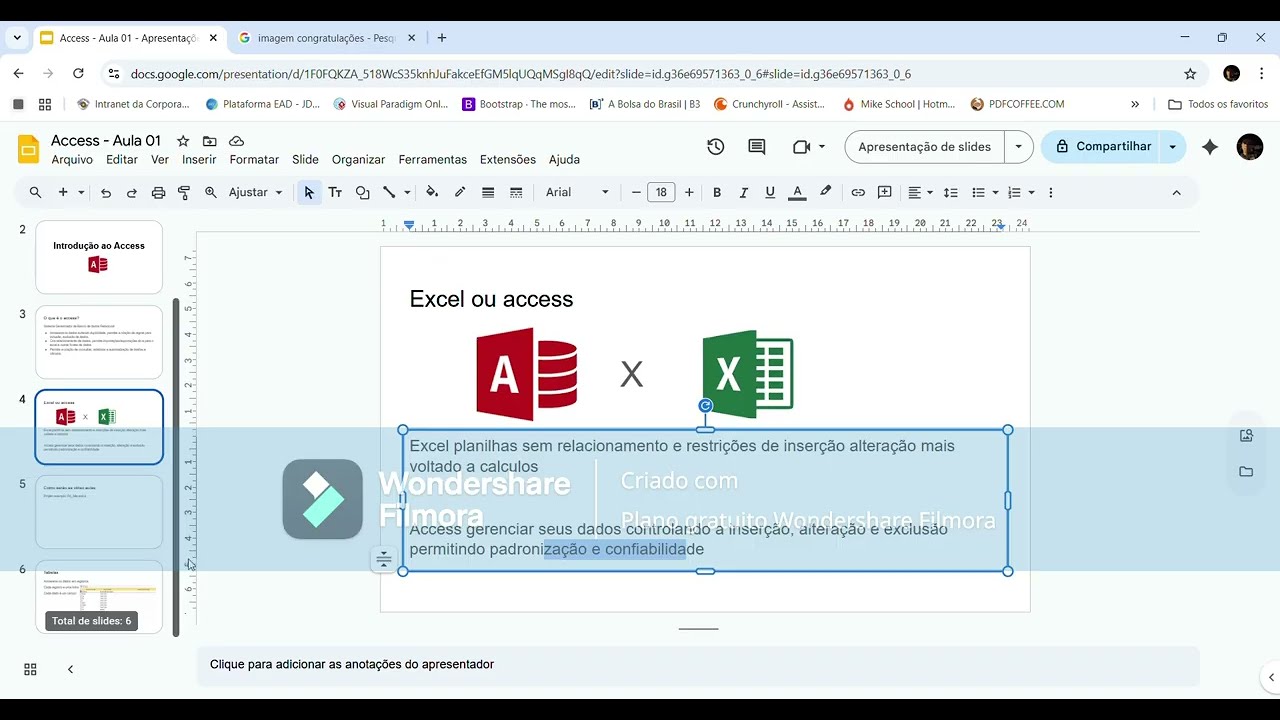Open the Extensões menu

click(508, 160)
